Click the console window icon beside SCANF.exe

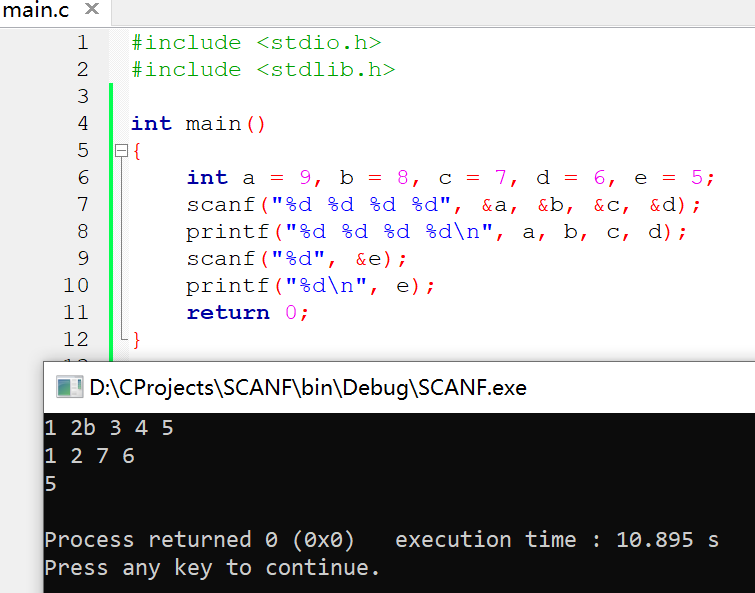click(x=69, y=387)
